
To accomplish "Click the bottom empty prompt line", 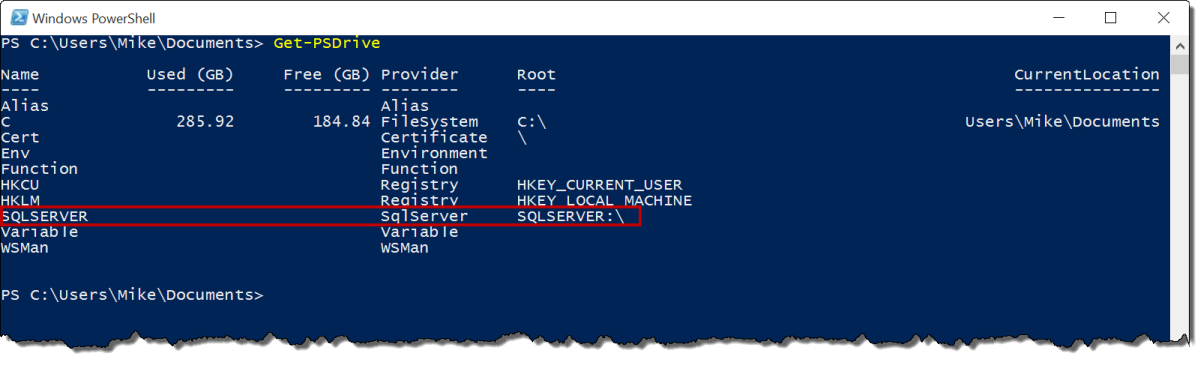I will 132,295.
